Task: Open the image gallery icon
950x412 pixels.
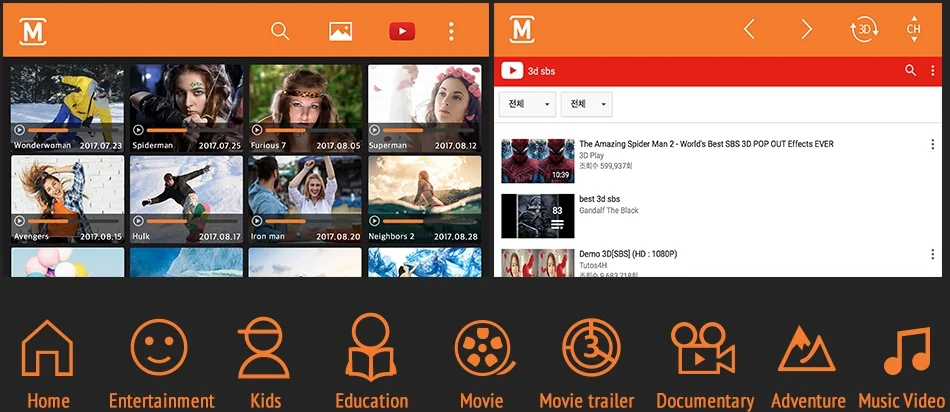Action: (340, 31)
